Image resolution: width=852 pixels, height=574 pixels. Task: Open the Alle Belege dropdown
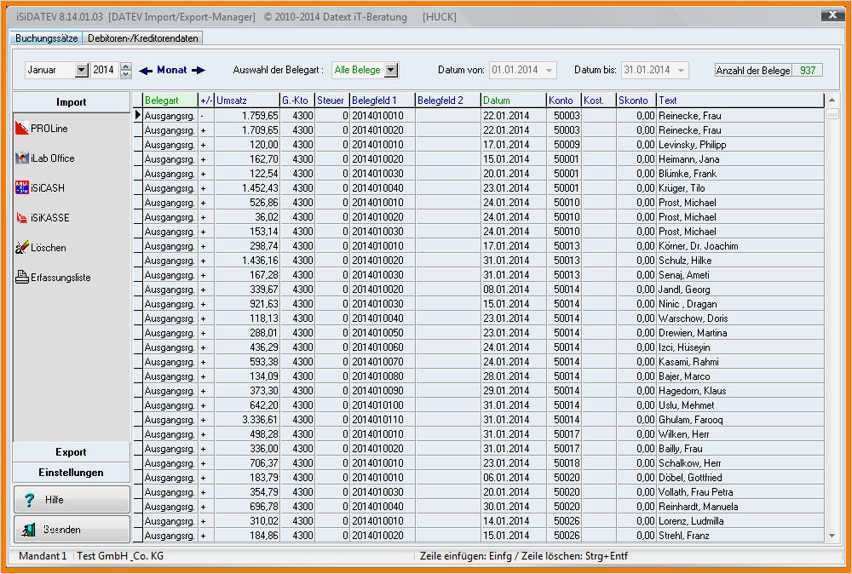point(391,70)
